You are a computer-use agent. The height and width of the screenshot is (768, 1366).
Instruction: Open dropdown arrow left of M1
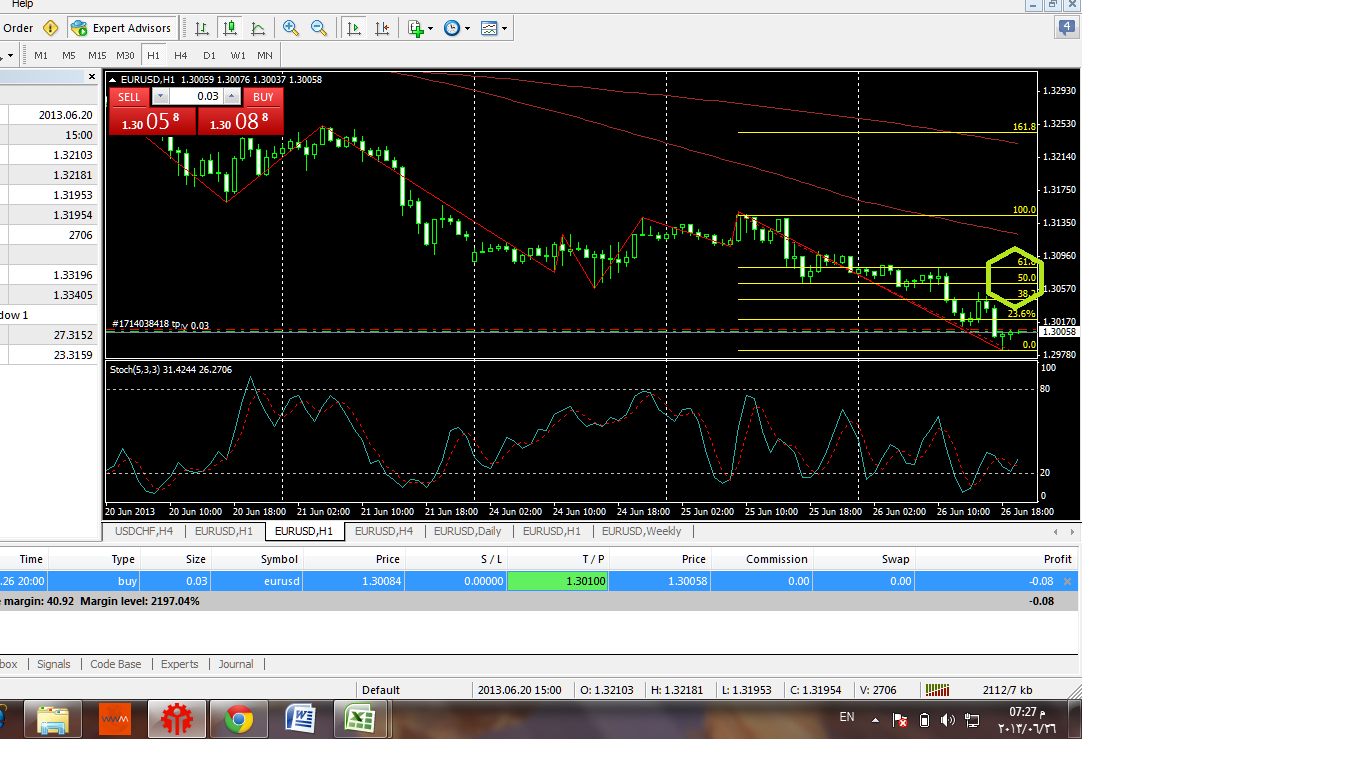10,55
